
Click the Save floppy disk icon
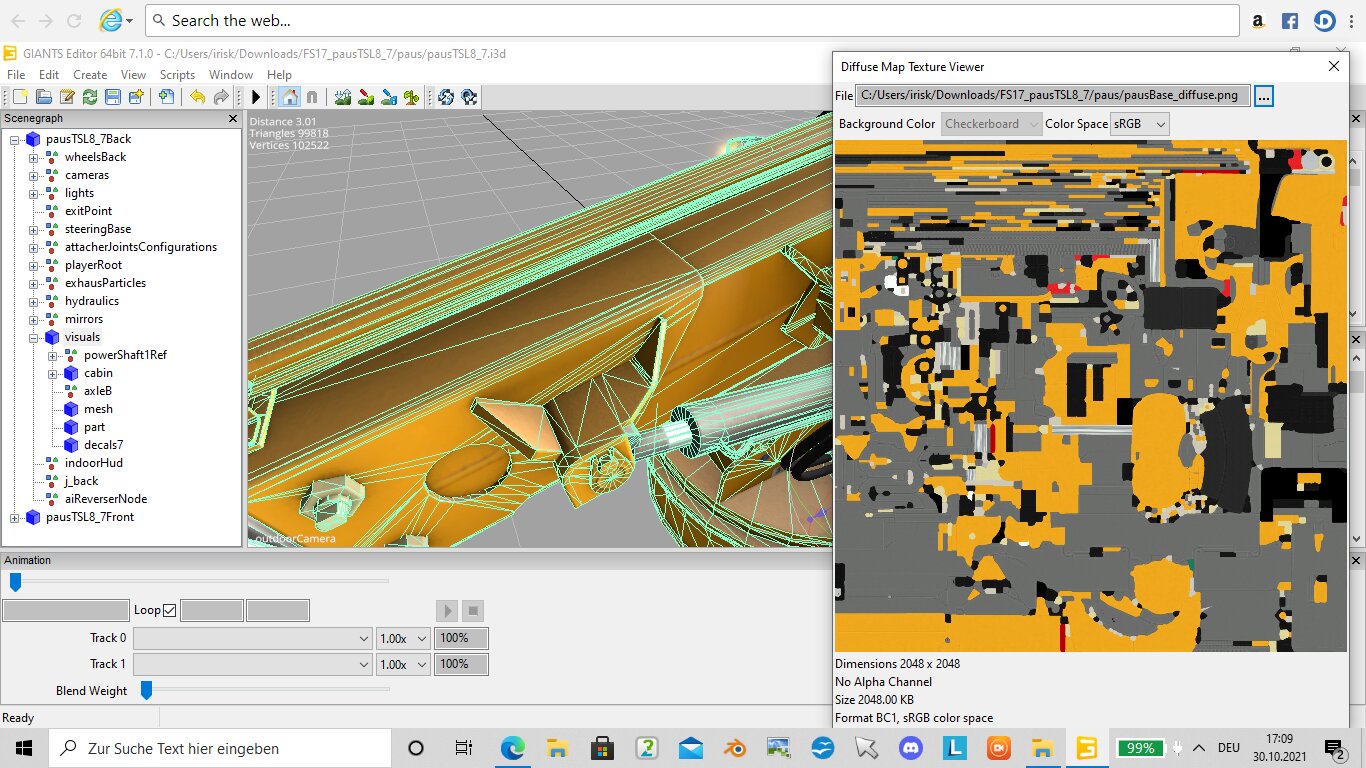click(113, 97)
